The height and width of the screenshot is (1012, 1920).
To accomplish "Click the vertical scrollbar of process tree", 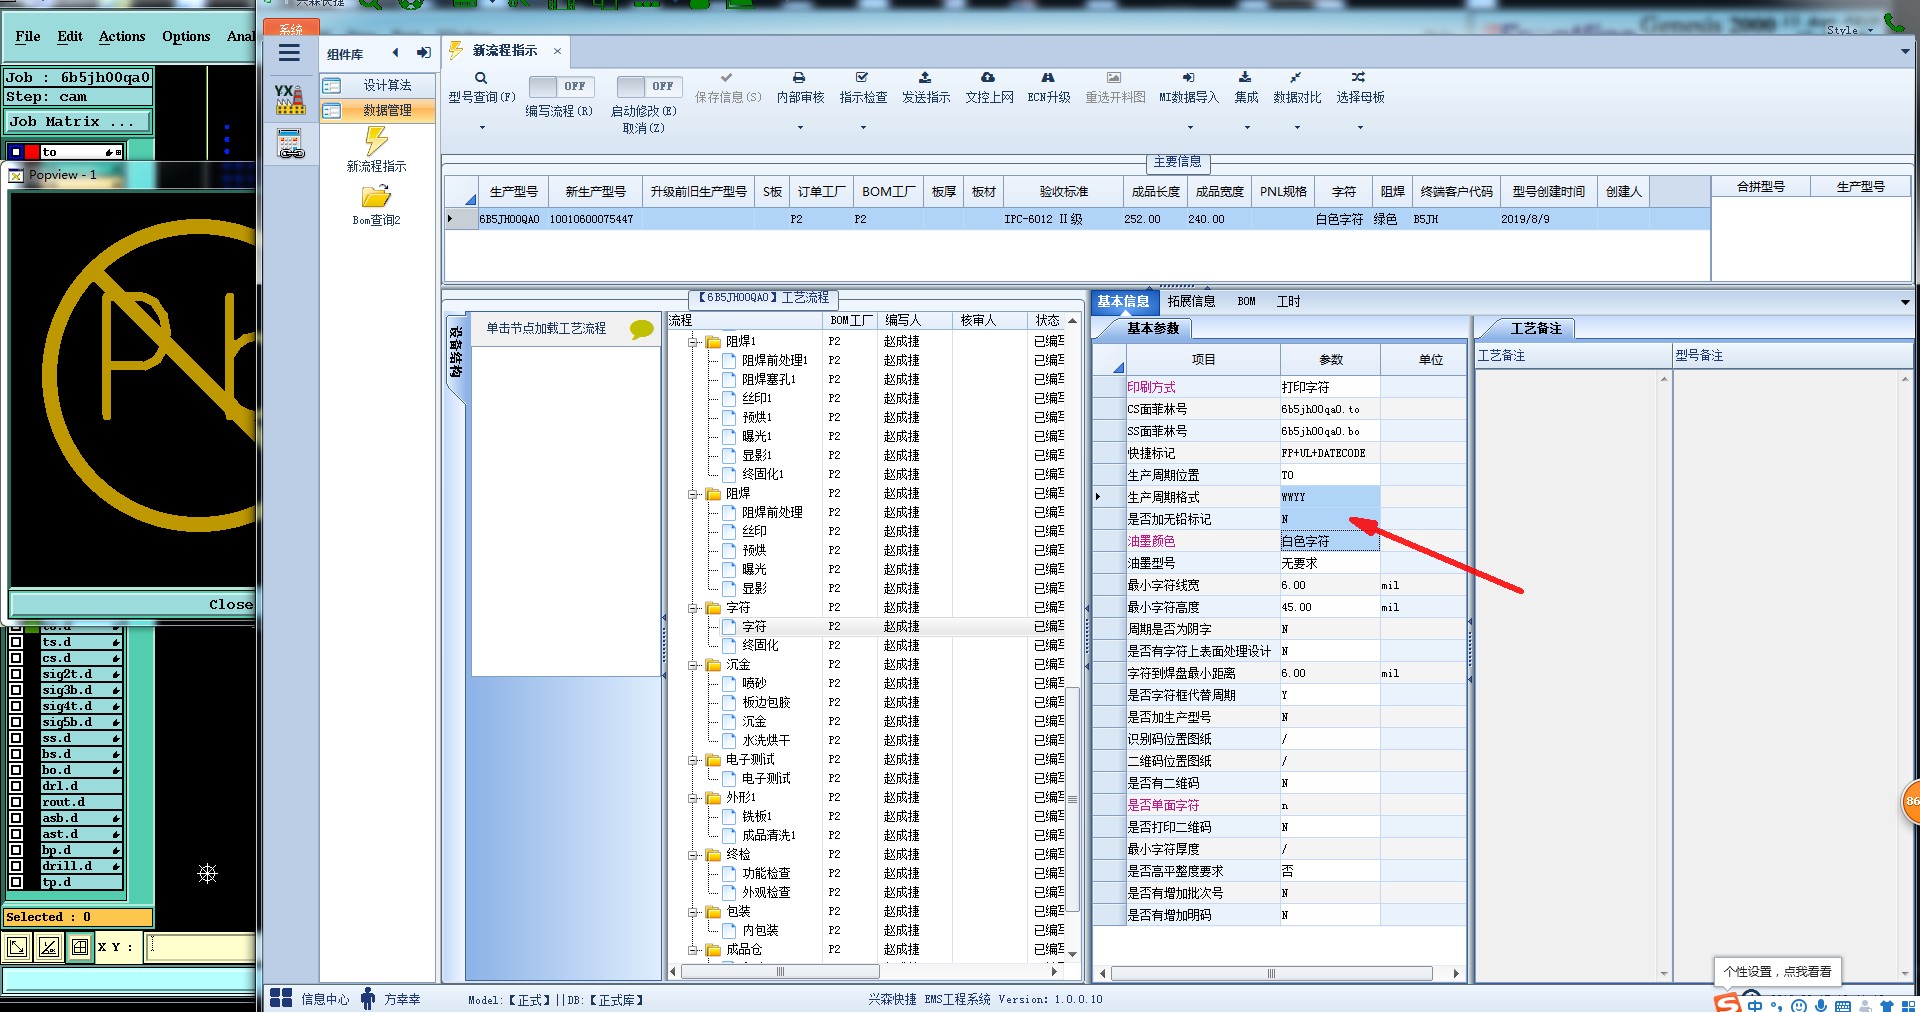I will point(1072,799).
